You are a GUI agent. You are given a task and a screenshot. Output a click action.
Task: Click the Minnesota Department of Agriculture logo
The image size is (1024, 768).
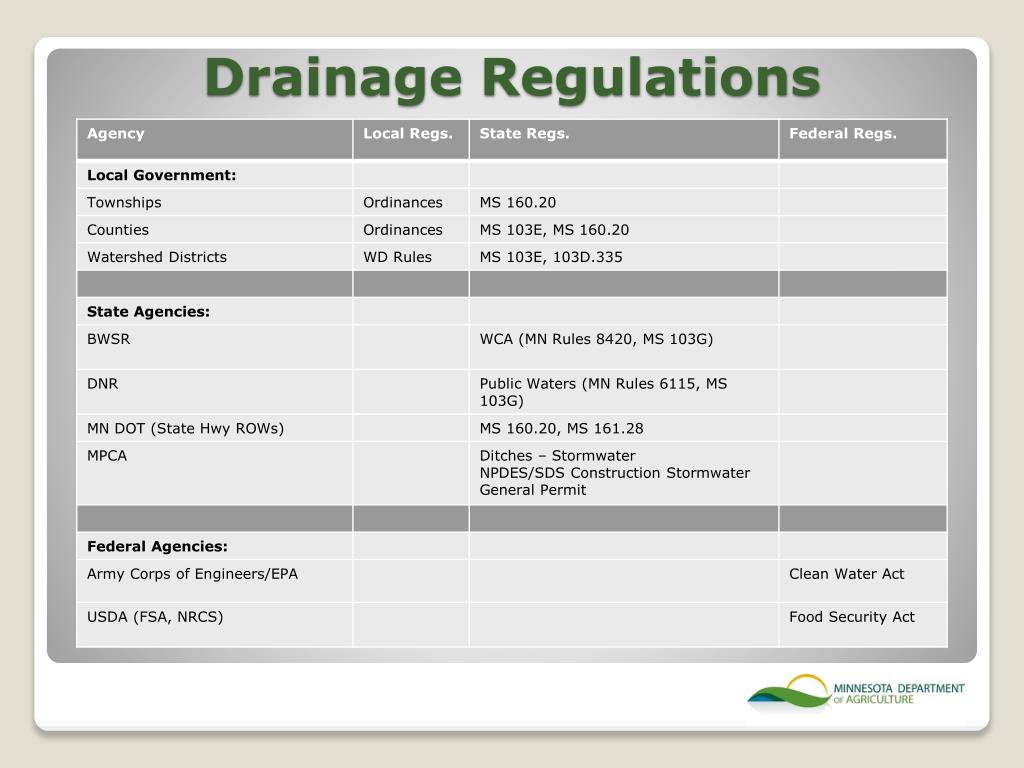856,692
